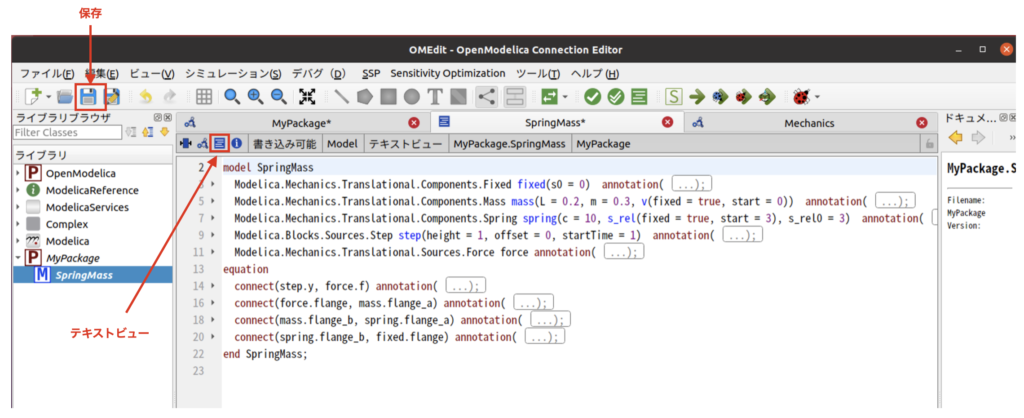
Task: Expand the ModelicaReference library node
Action: click(x=17, y=191)
